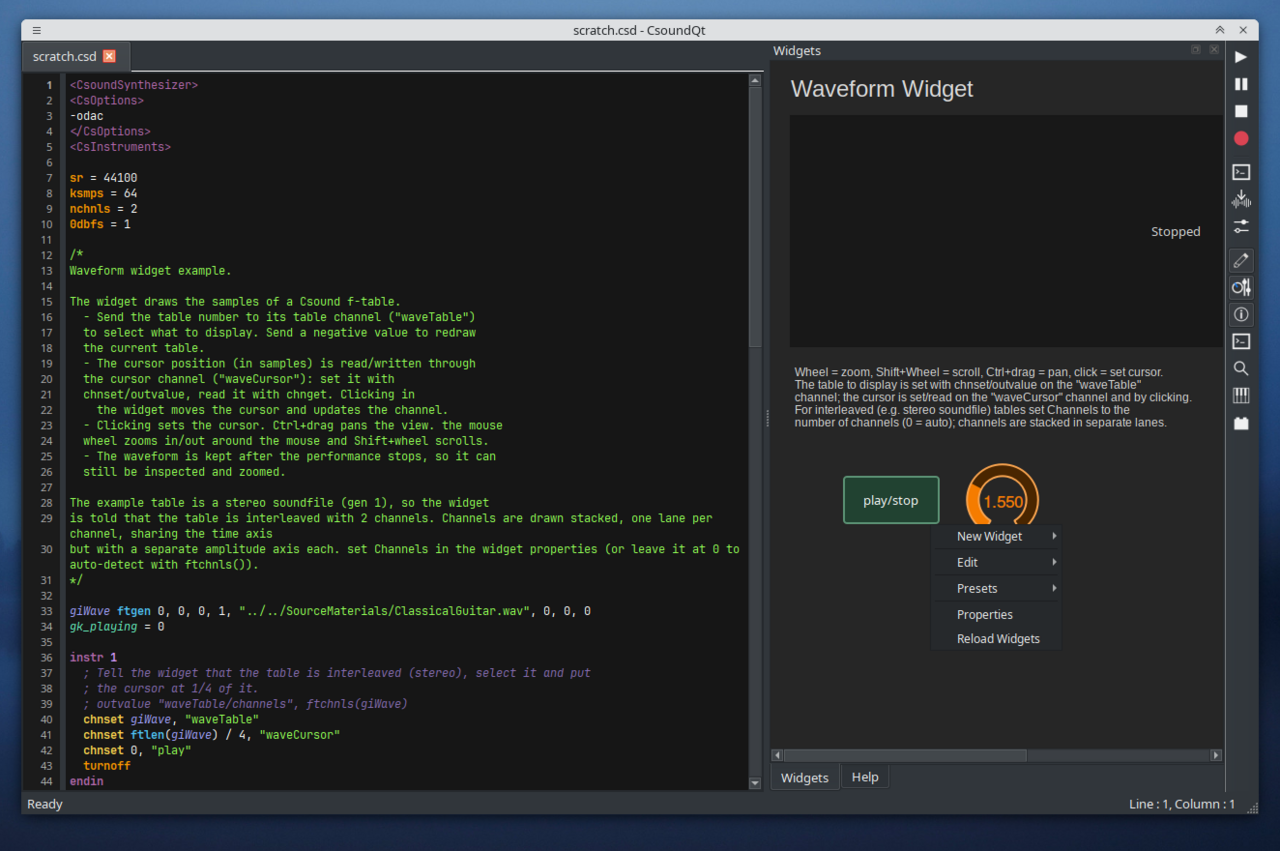This screenshot has height=851, width=1280.
Task: Show the help info icon
Action: (1241, 314)
